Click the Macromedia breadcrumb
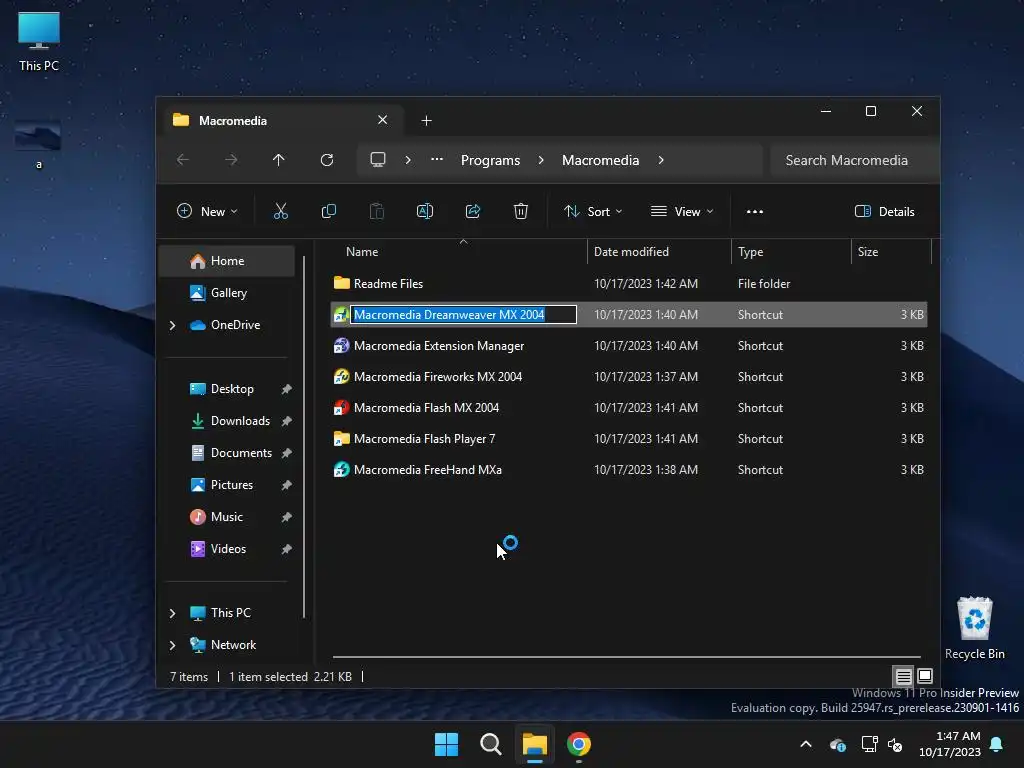1024x768 pixels. pos(600,160)
